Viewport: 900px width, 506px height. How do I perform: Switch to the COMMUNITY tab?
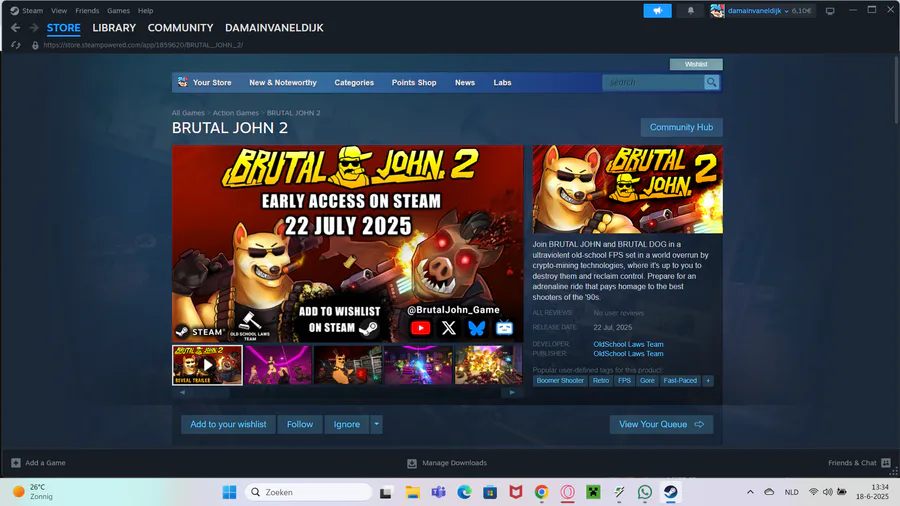click(180, 28)
